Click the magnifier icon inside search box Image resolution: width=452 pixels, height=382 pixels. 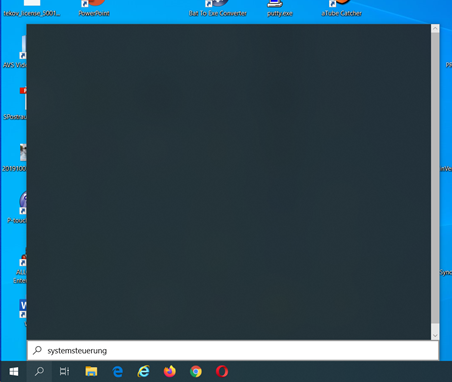[x=37, y=350]
